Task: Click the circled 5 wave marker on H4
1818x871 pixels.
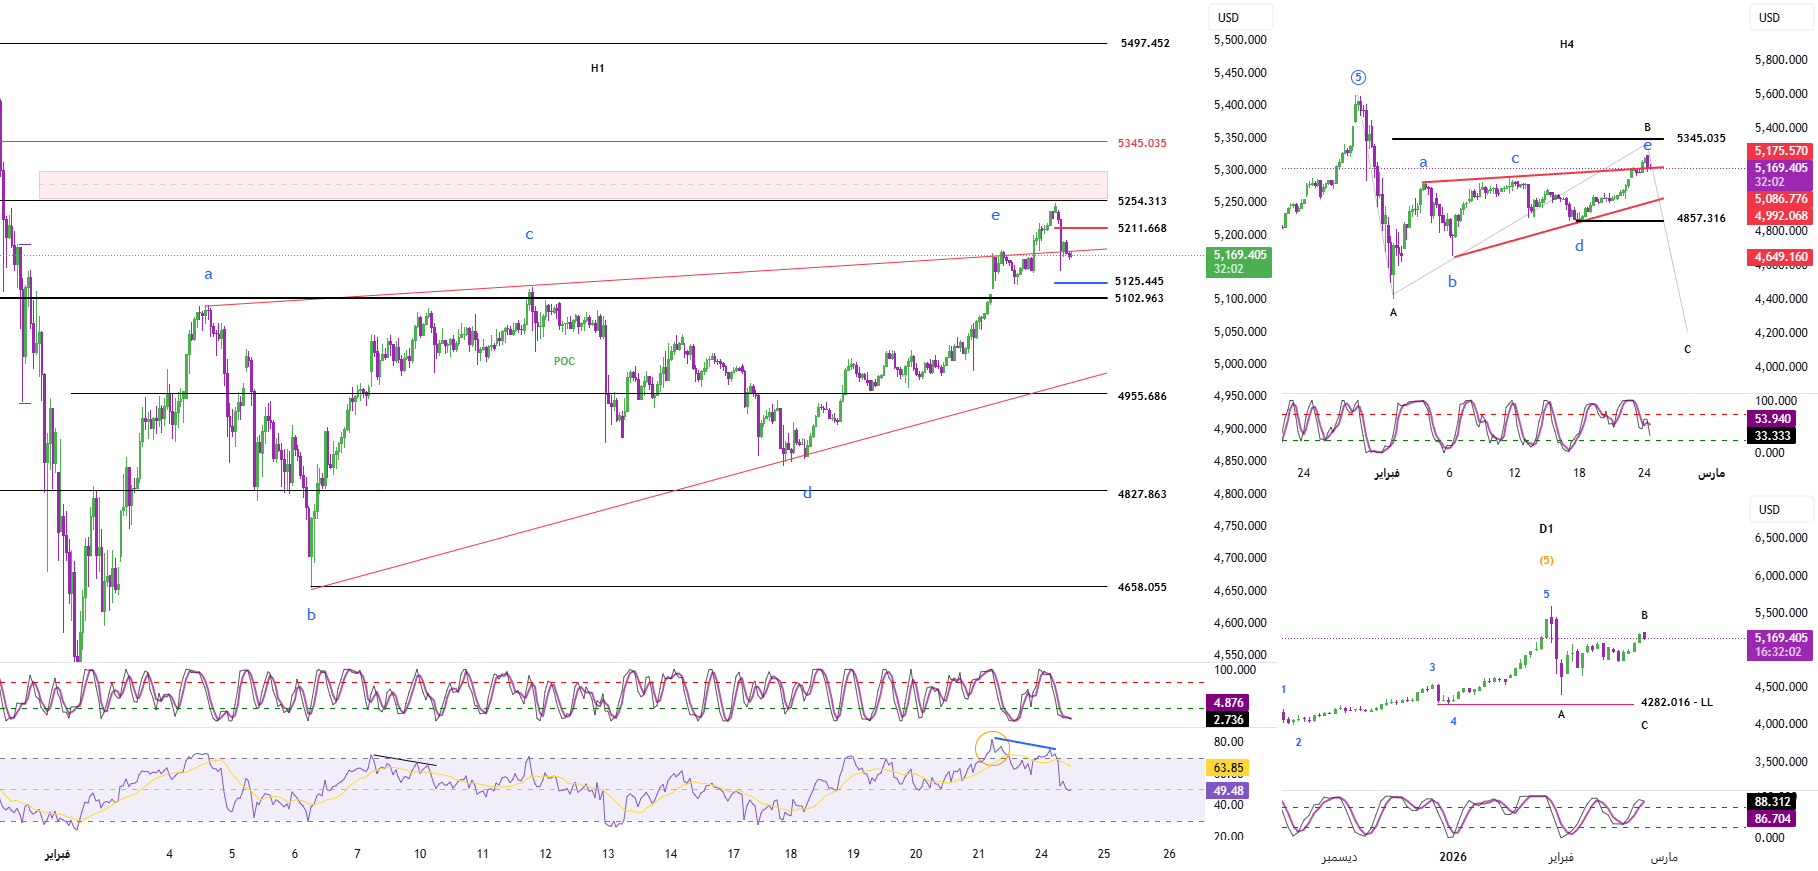Action: click(x=1357, y=78)
